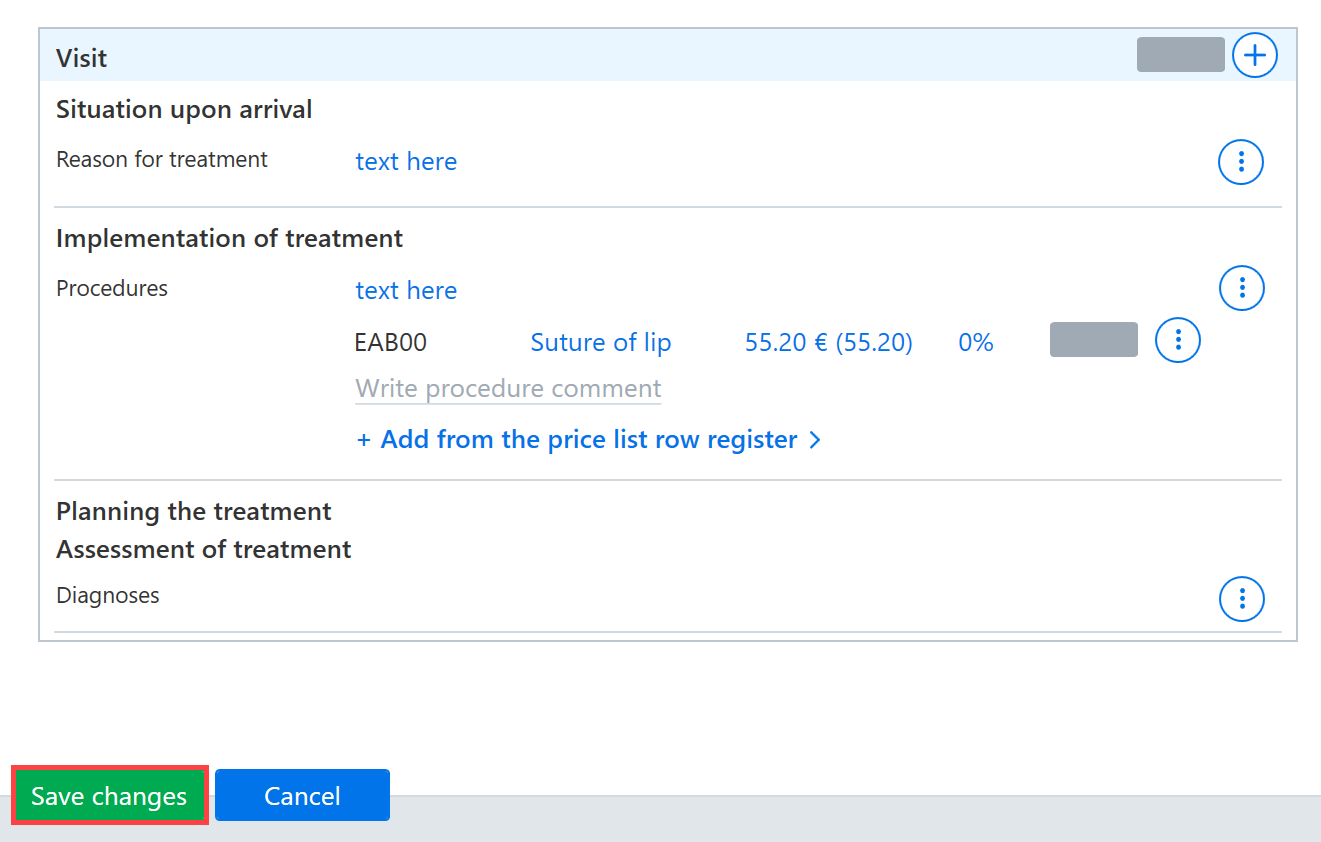The width and height of the screenshot is (1321, 842).
Task: Focus the Write procedure comment field
Action: pyautogui.click(x=508, y=389)
